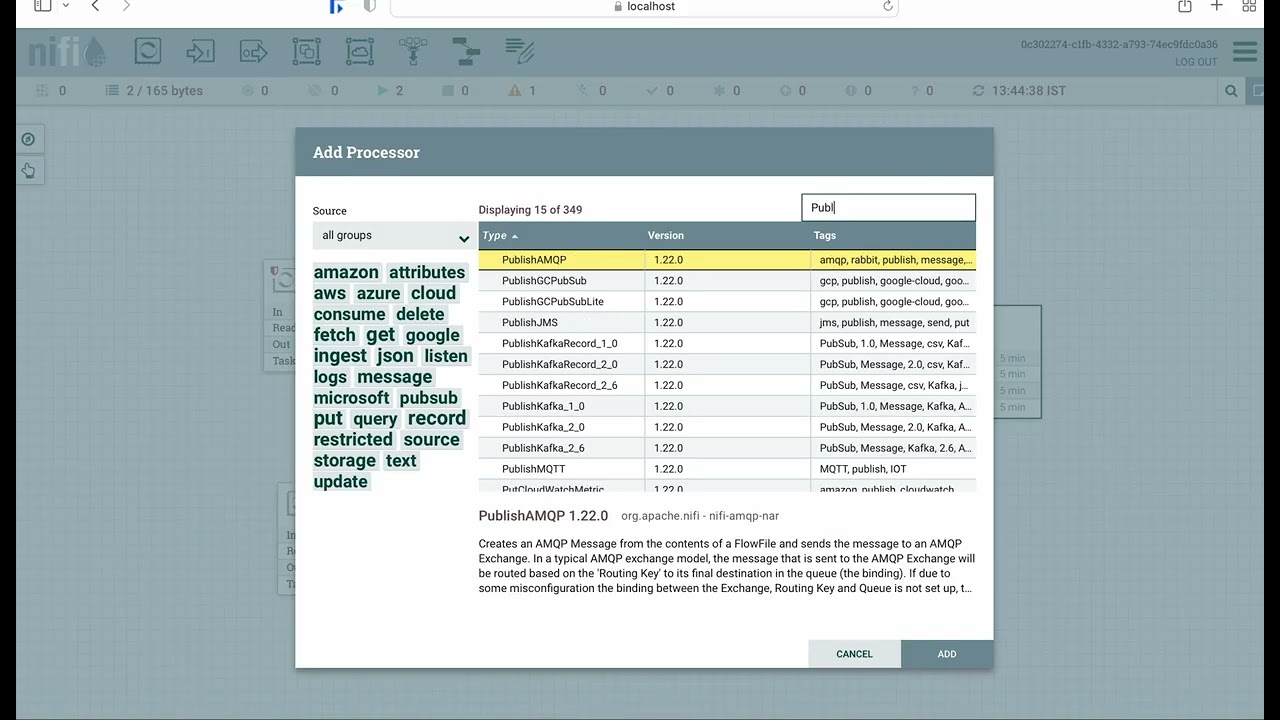Image resolution: width=1280 pixels, height=720 pixels.
Task: Open the NiFi global hamburger menu
Action: pyautogui.click(x=1245, y=52)
